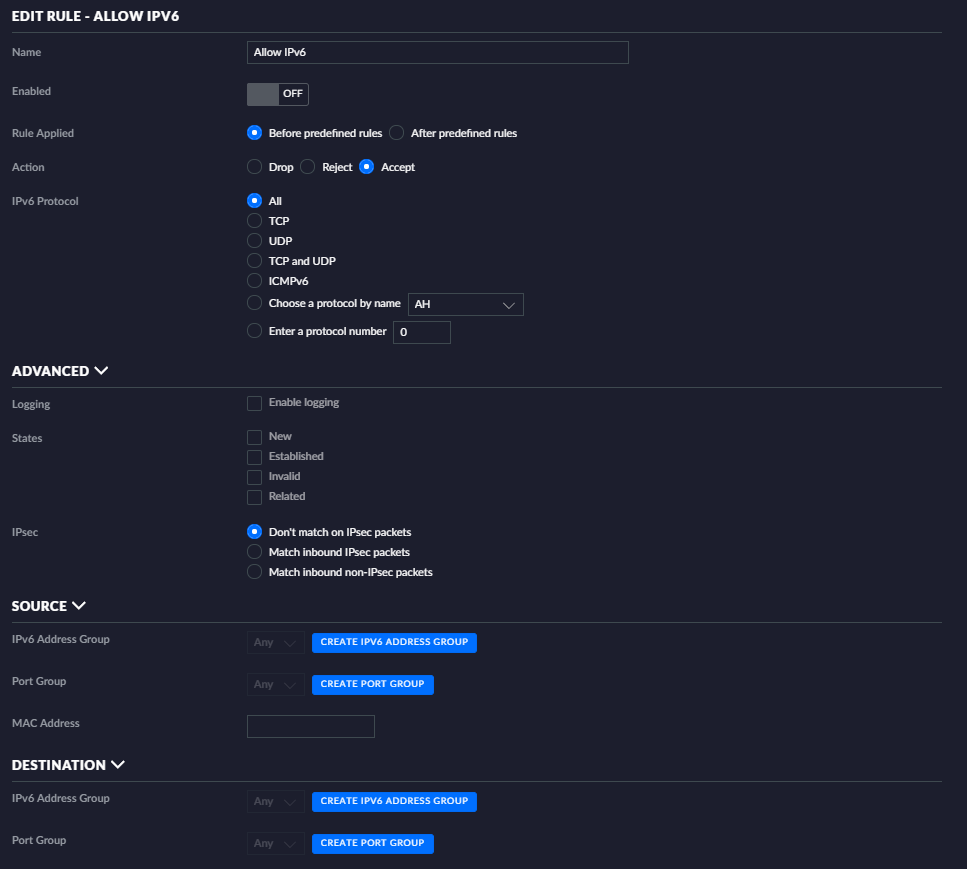Select Reject as the action

tap(308, 167)
